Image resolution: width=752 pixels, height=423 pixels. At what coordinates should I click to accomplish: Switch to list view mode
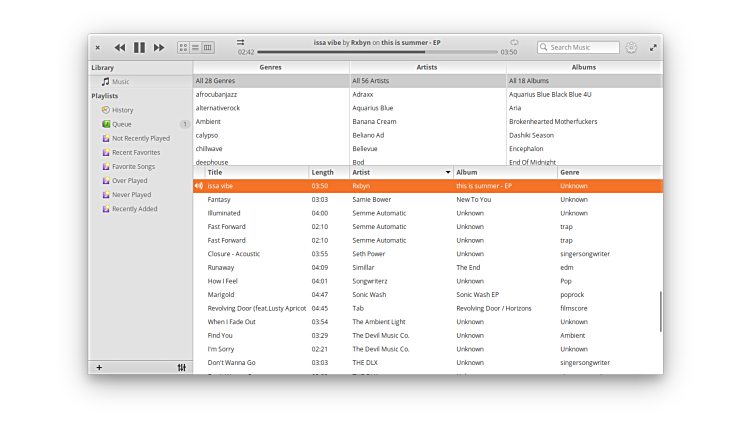[x=196, y=47]
